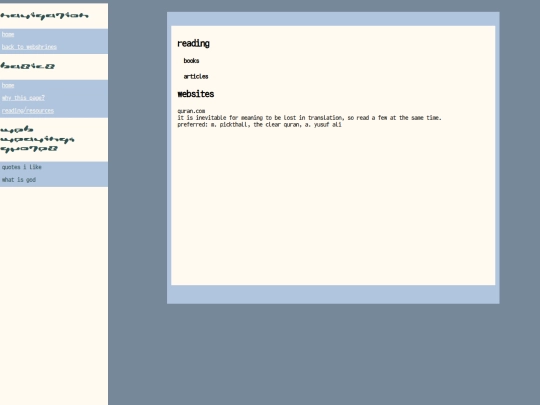Open the 'why this page?' link
This screenshot has width=540, height=405.
[x=23, y=98]
